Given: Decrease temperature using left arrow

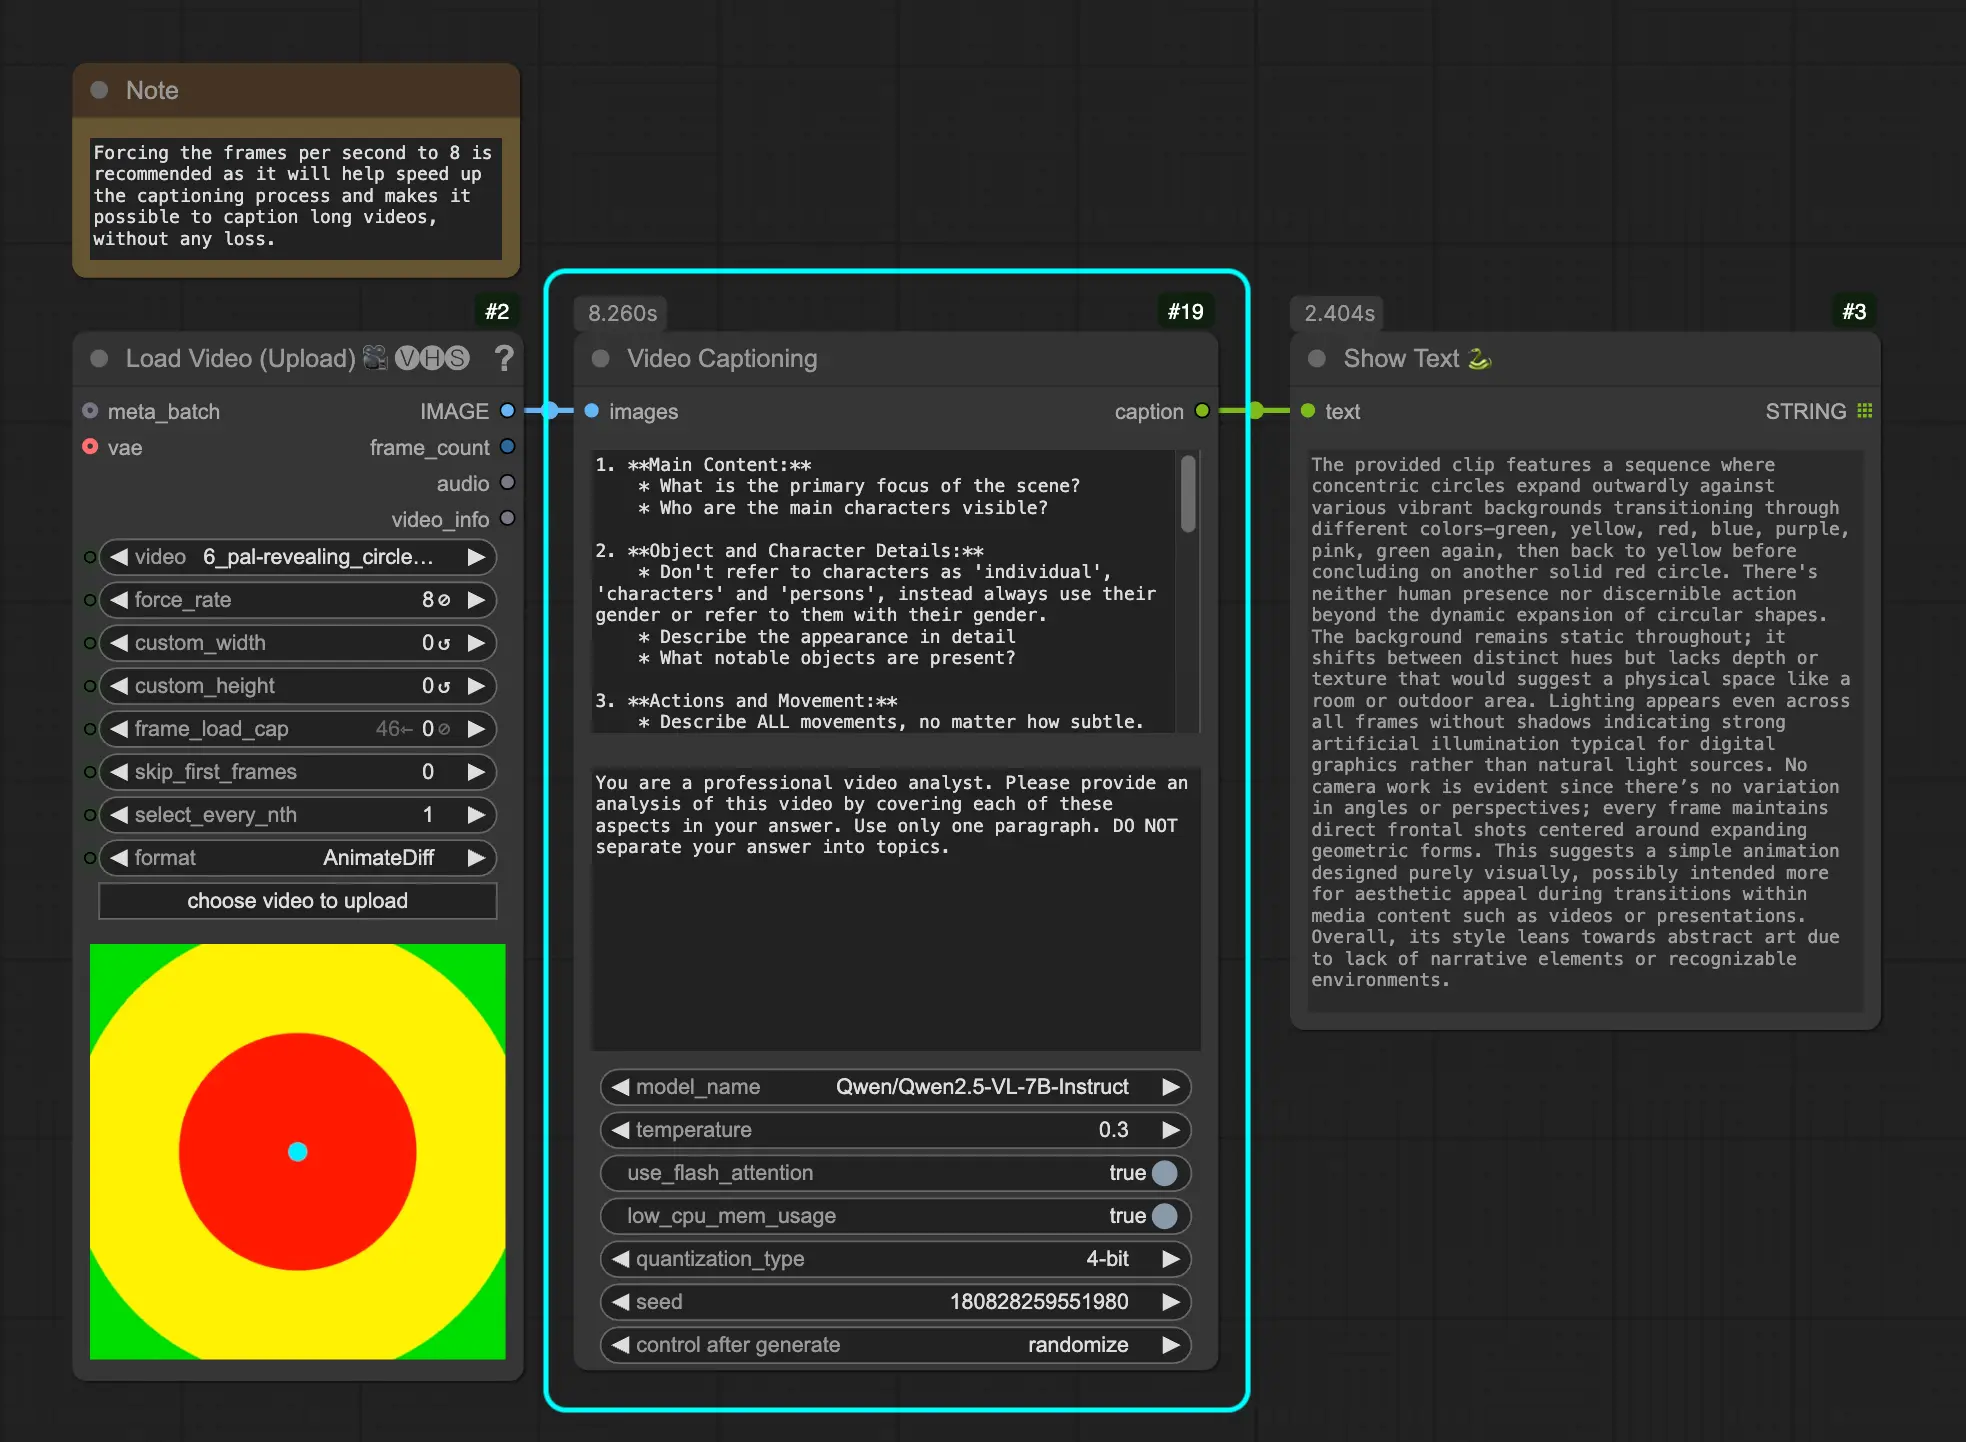Looking at the screenshot, I should click(x=621, y=1130).
